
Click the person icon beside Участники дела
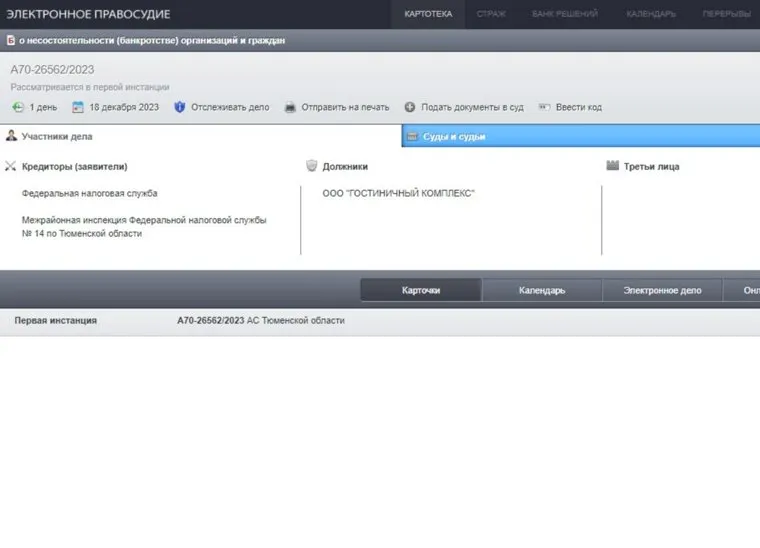click(x=11, y=136)
